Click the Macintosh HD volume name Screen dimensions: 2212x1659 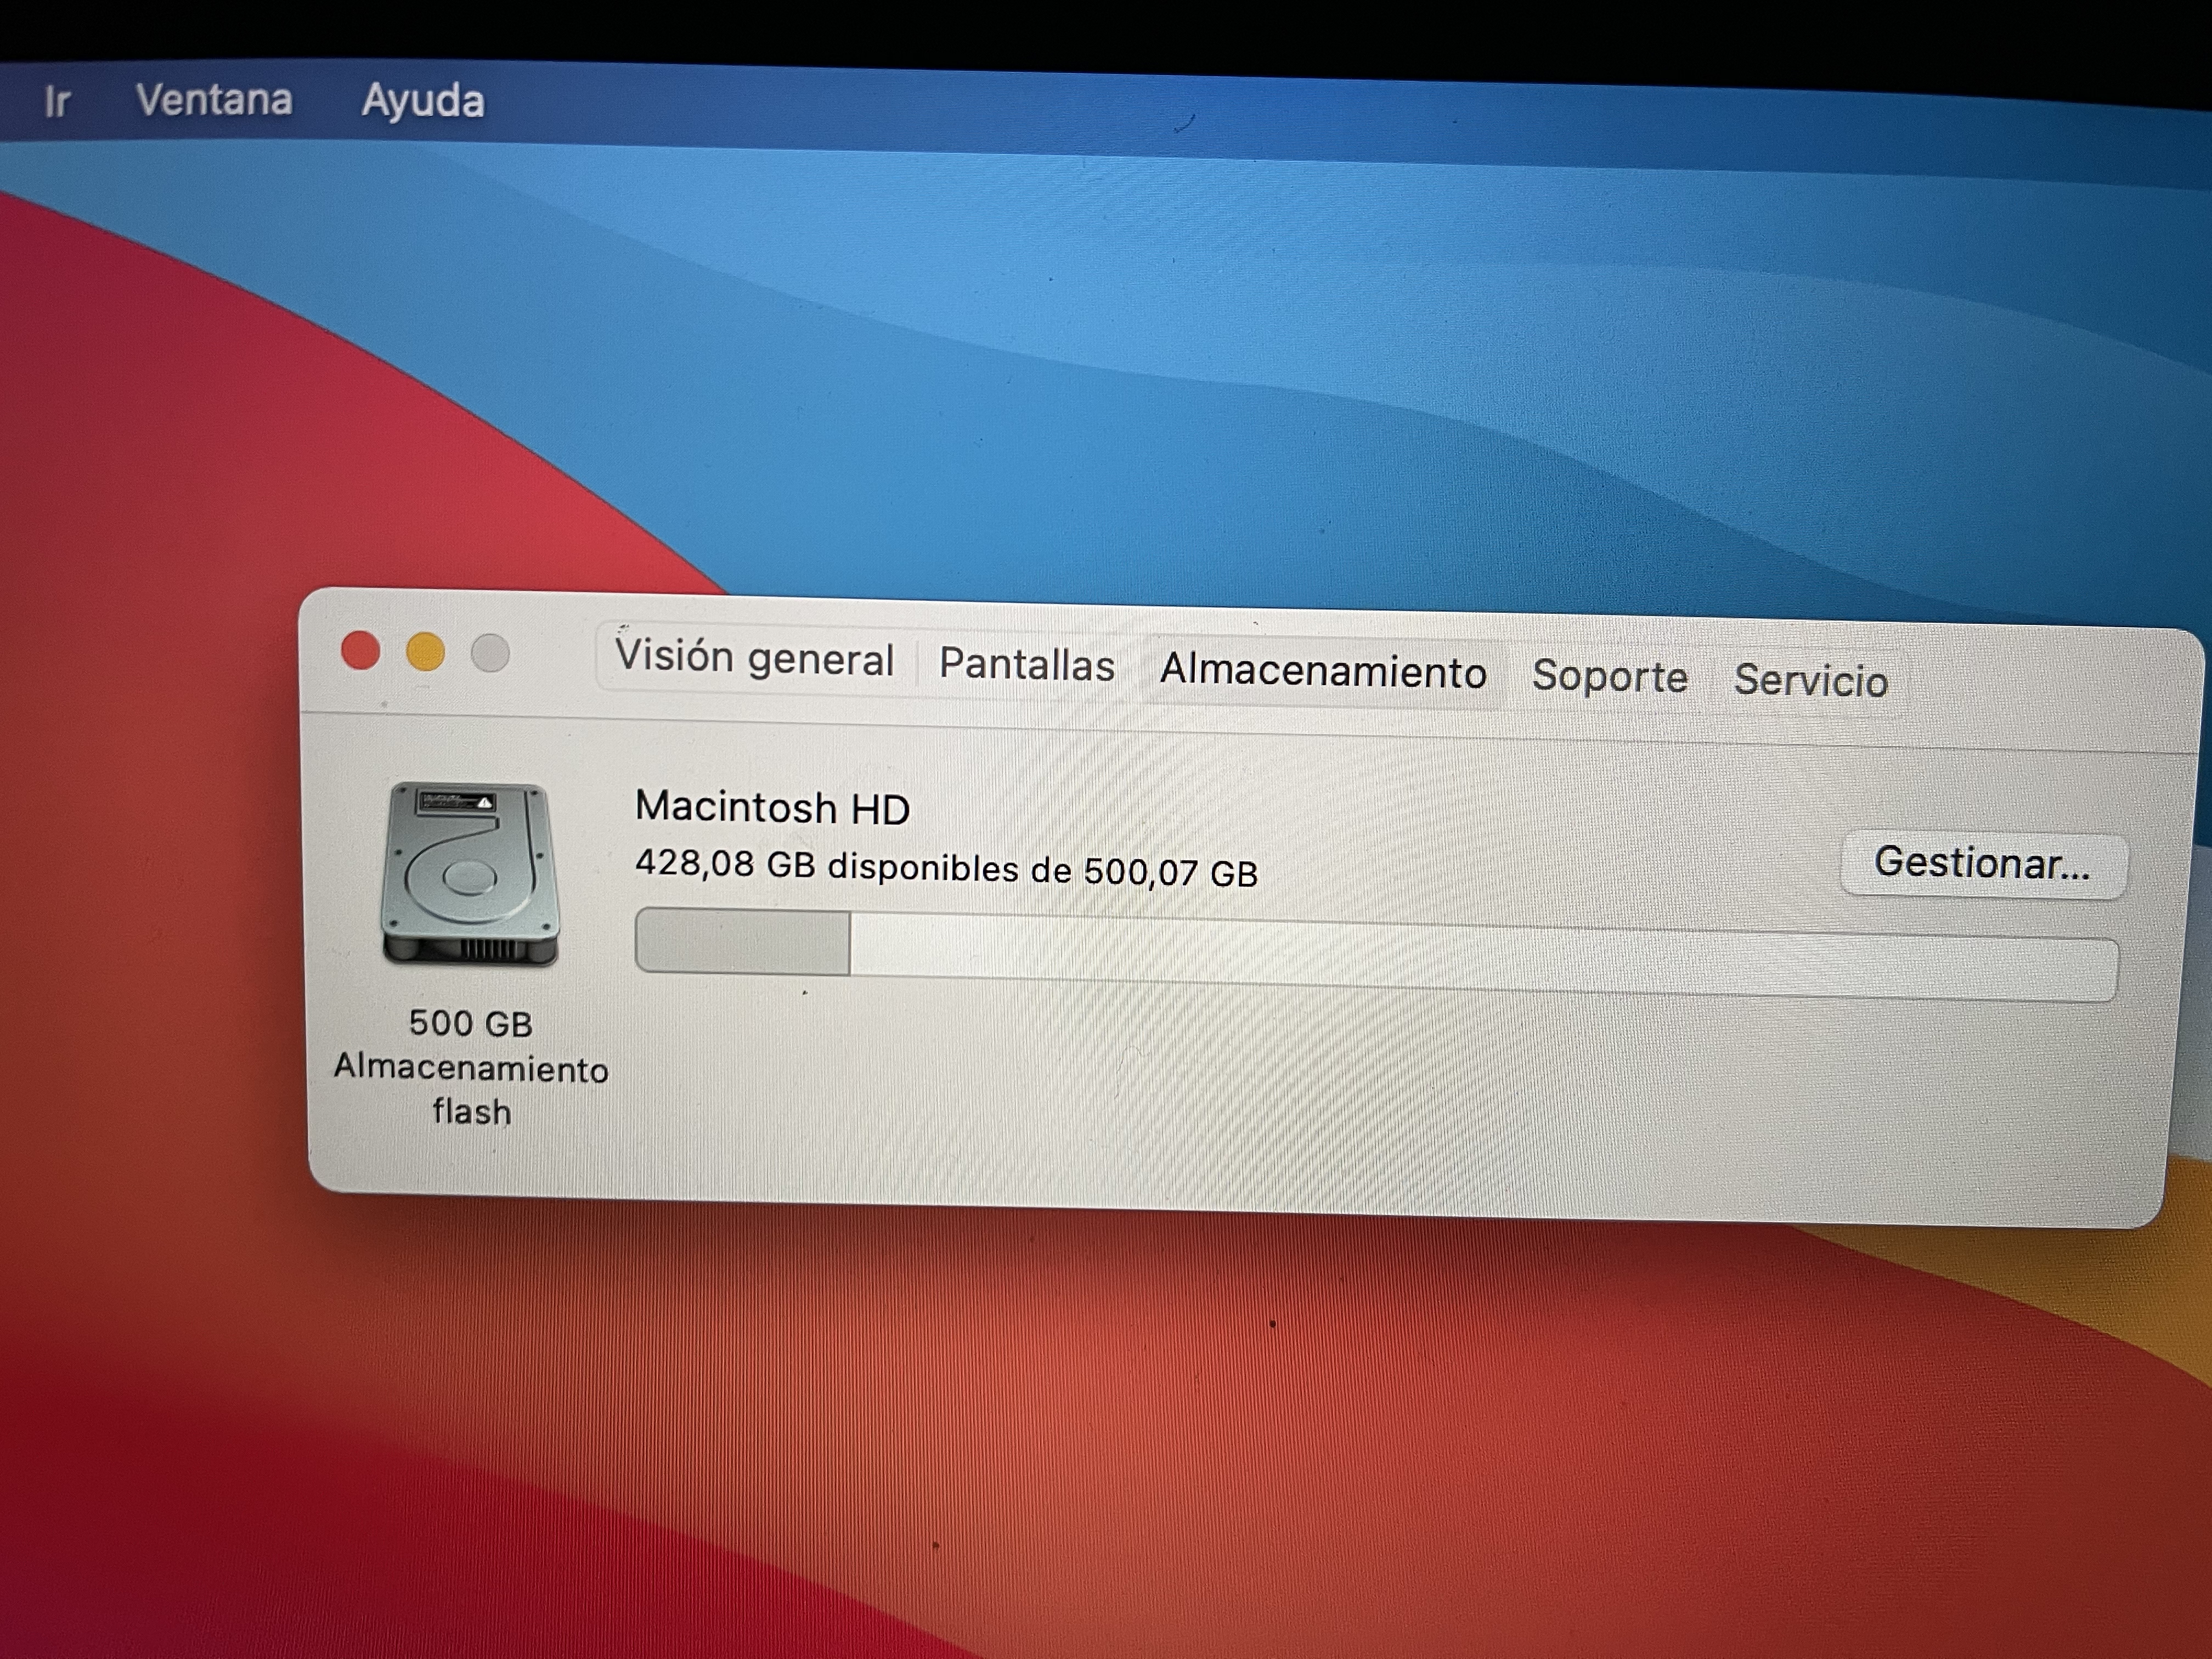coord(772,808)
